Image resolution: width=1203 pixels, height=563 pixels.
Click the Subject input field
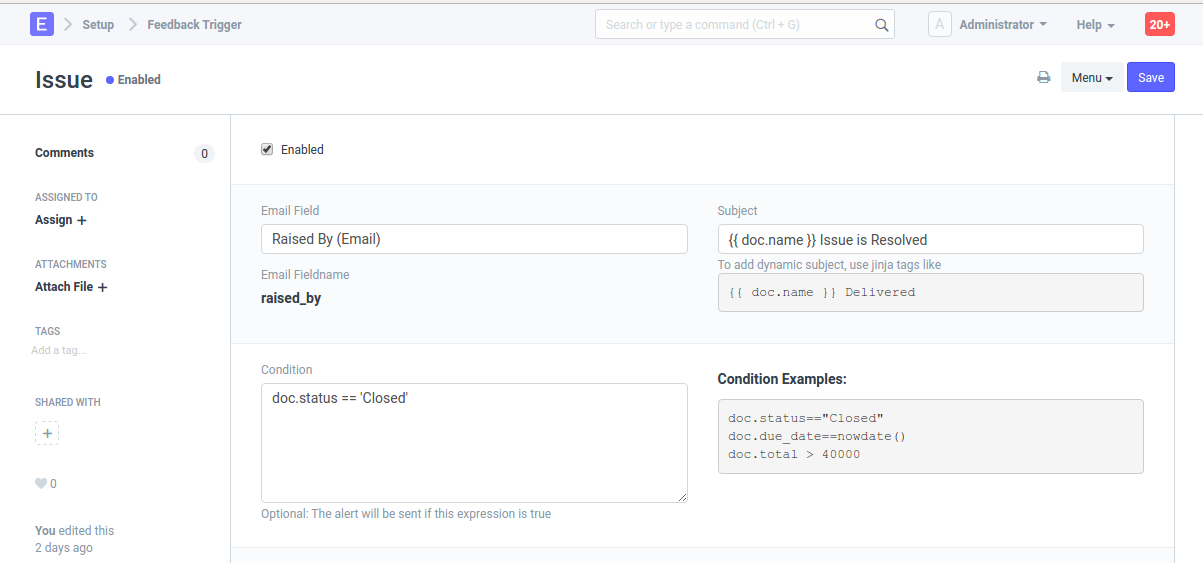pyautogui.click(x=930, y=240)
